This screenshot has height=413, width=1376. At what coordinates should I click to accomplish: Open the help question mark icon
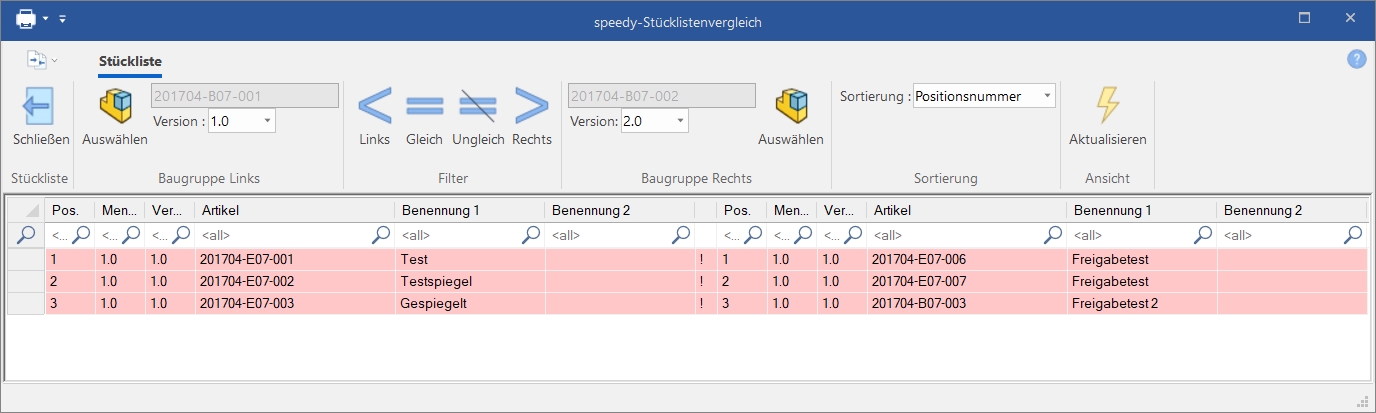tap(1356, 60)
